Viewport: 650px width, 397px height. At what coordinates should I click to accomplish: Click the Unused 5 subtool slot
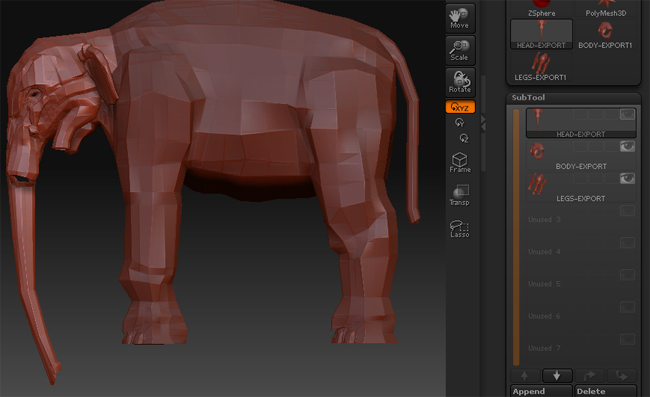tap(581, 284)
